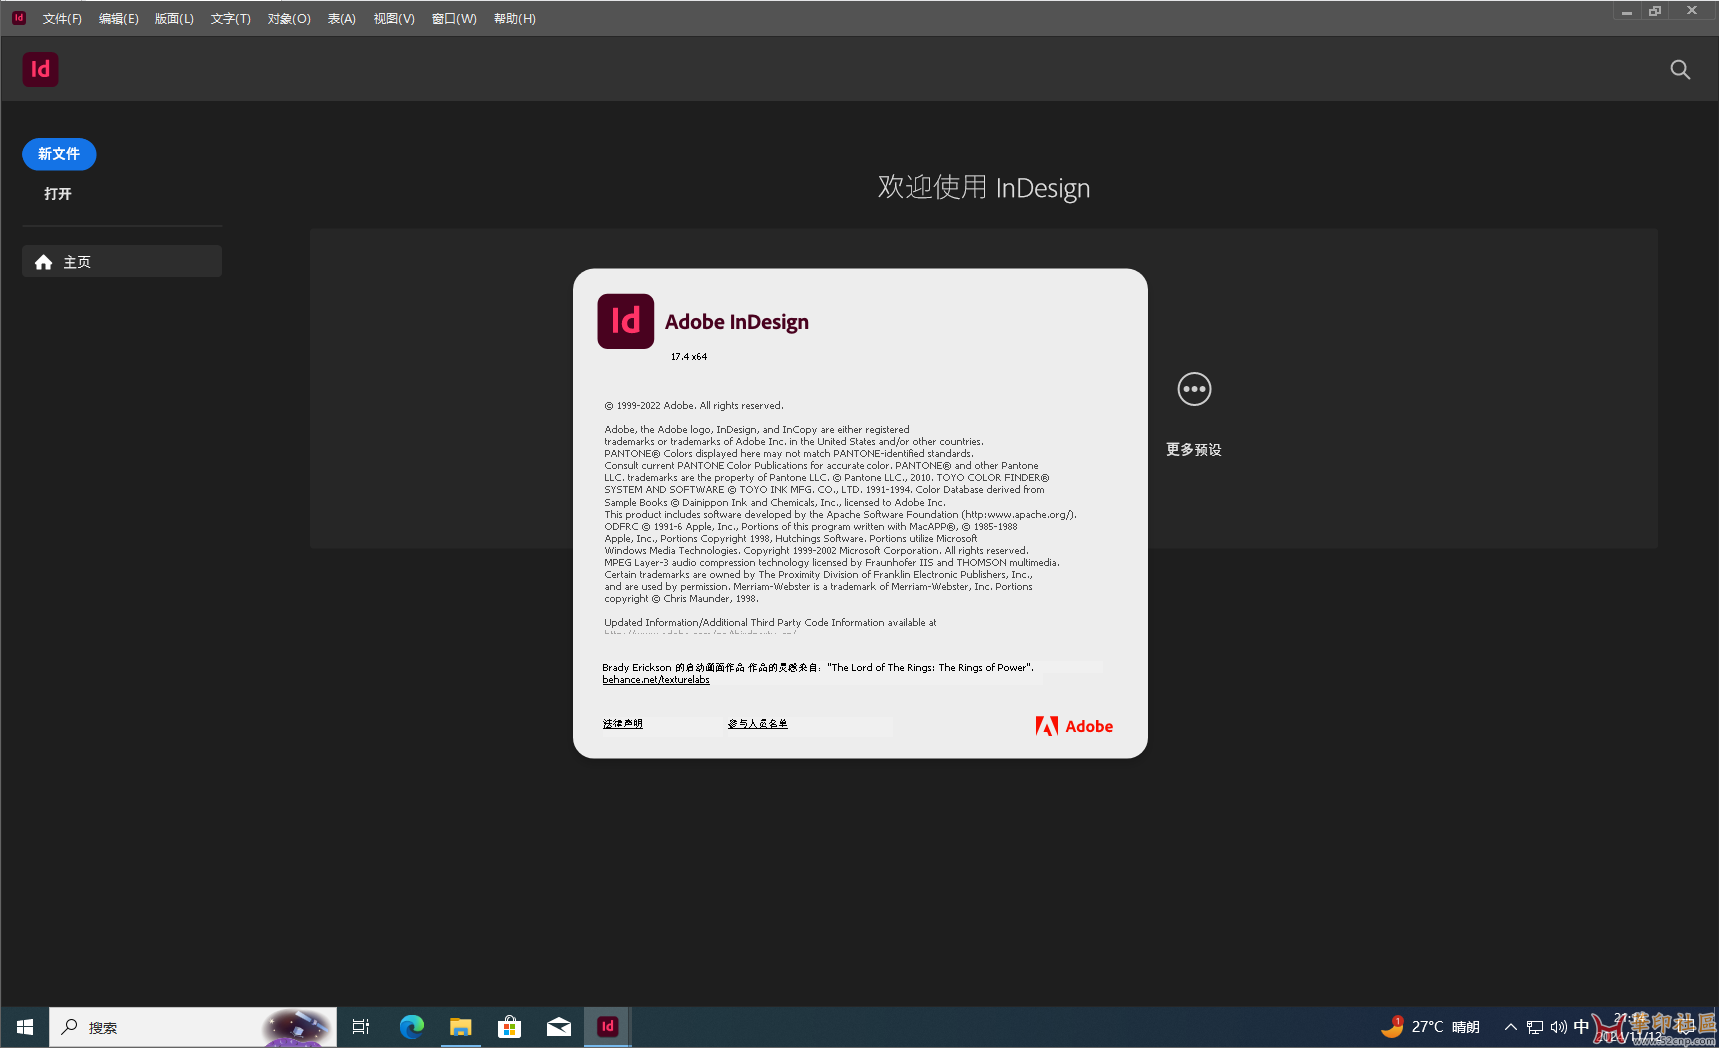Open Task View on the taskbar
This screenshot has width=1719, height=1048.
[x=361, y=1027]
